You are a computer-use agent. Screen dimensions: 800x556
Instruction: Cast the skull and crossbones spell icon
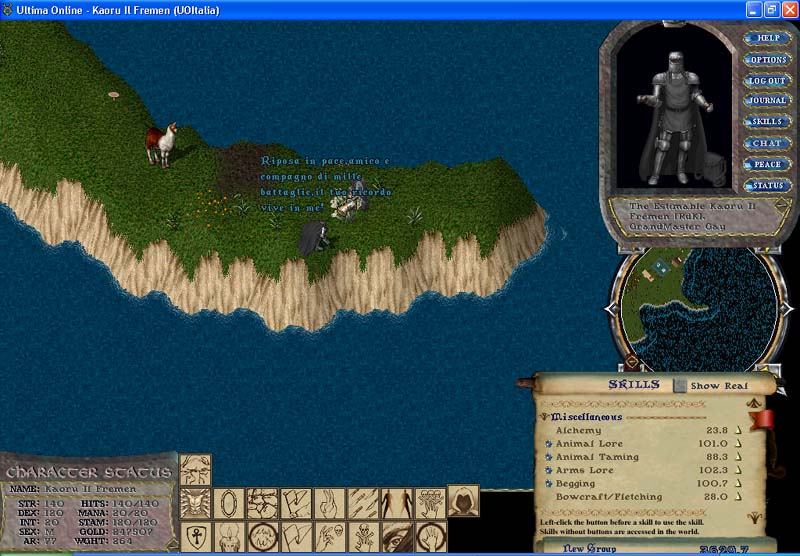point(363,537)
